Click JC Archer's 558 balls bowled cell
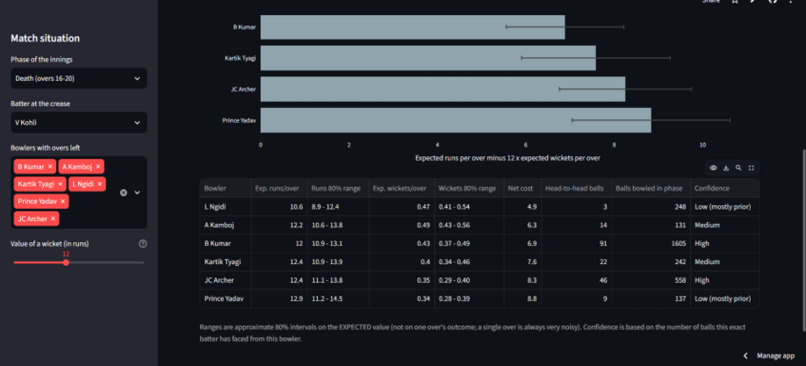The height and width of the screenshot is (366, 806). [x=651, y=280]
